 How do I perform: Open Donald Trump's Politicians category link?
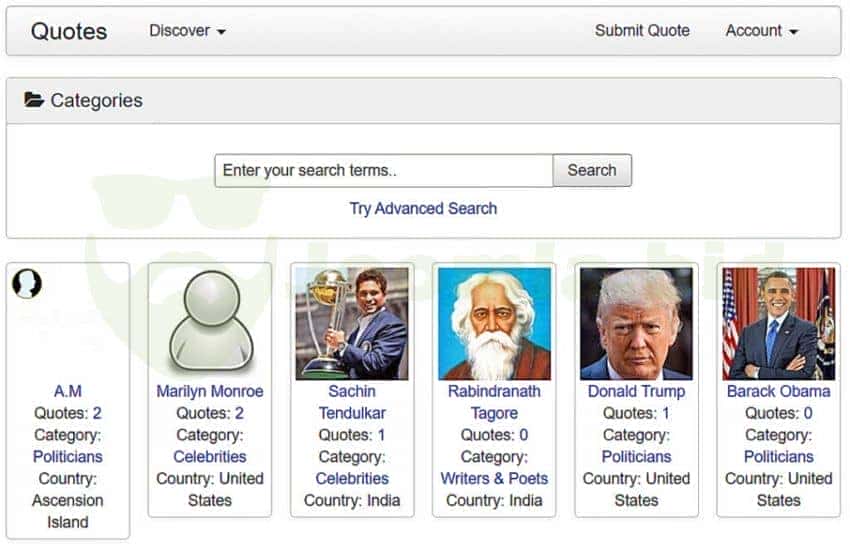coord(636,456)
